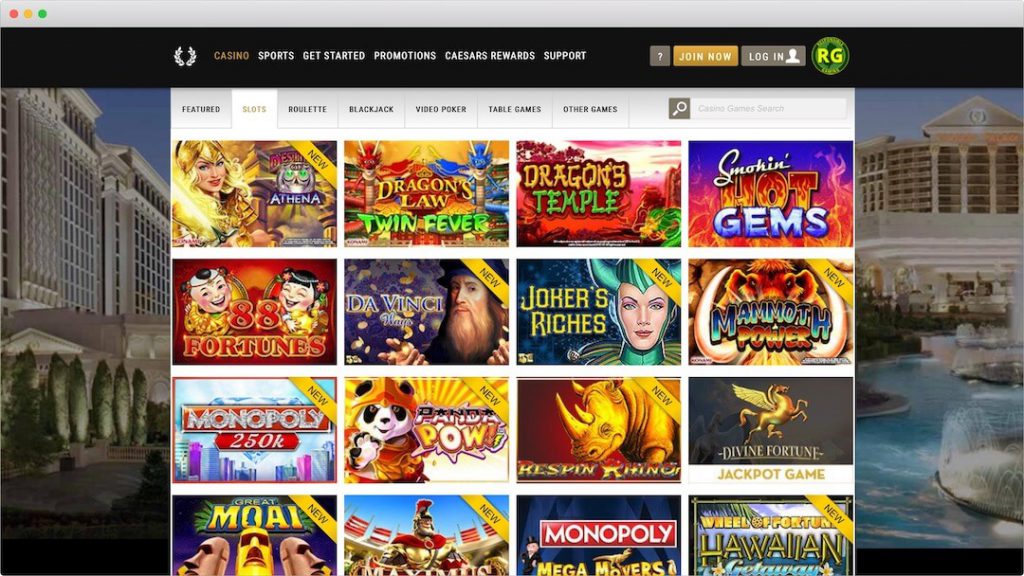Open the Monopoly 250k slot thumbnail
Viewport: 1024px width, 576px height.
coord(255,430)
